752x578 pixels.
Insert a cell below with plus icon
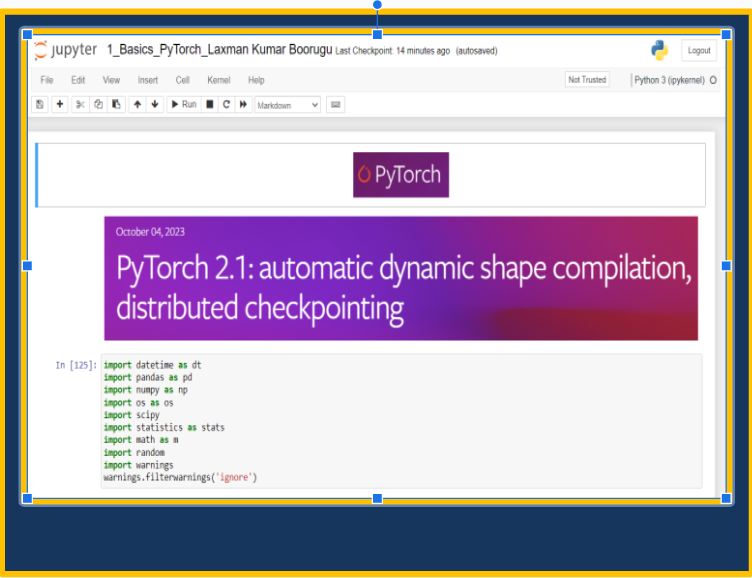tap(60, 104)
